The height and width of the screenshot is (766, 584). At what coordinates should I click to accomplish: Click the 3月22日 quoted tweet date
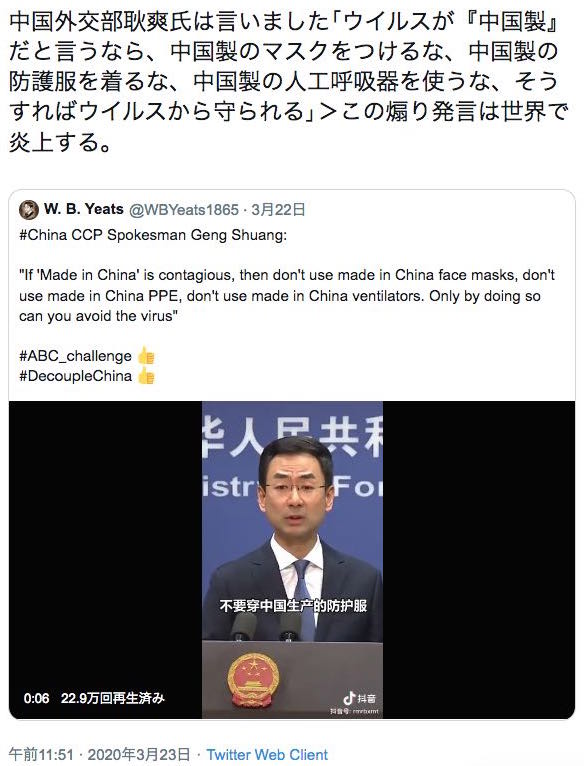[278, 210]
